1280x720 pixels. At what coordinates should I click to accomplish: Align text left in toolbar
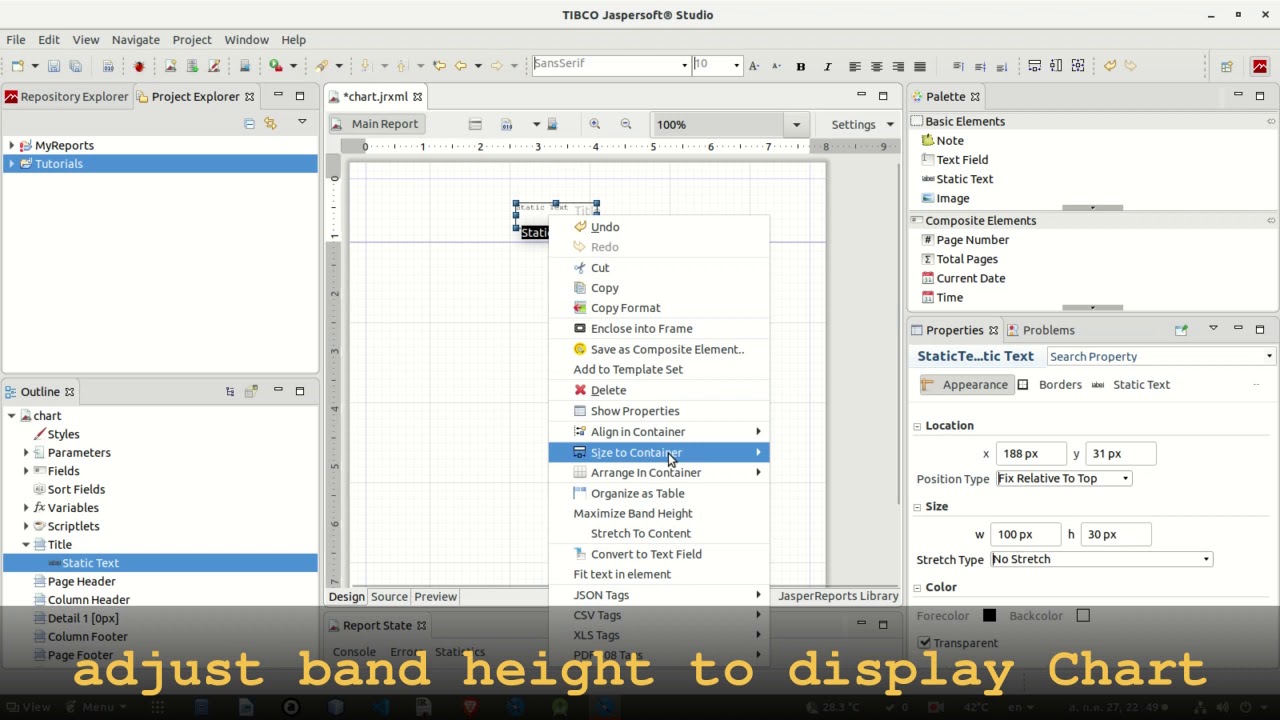coord(855,66)
